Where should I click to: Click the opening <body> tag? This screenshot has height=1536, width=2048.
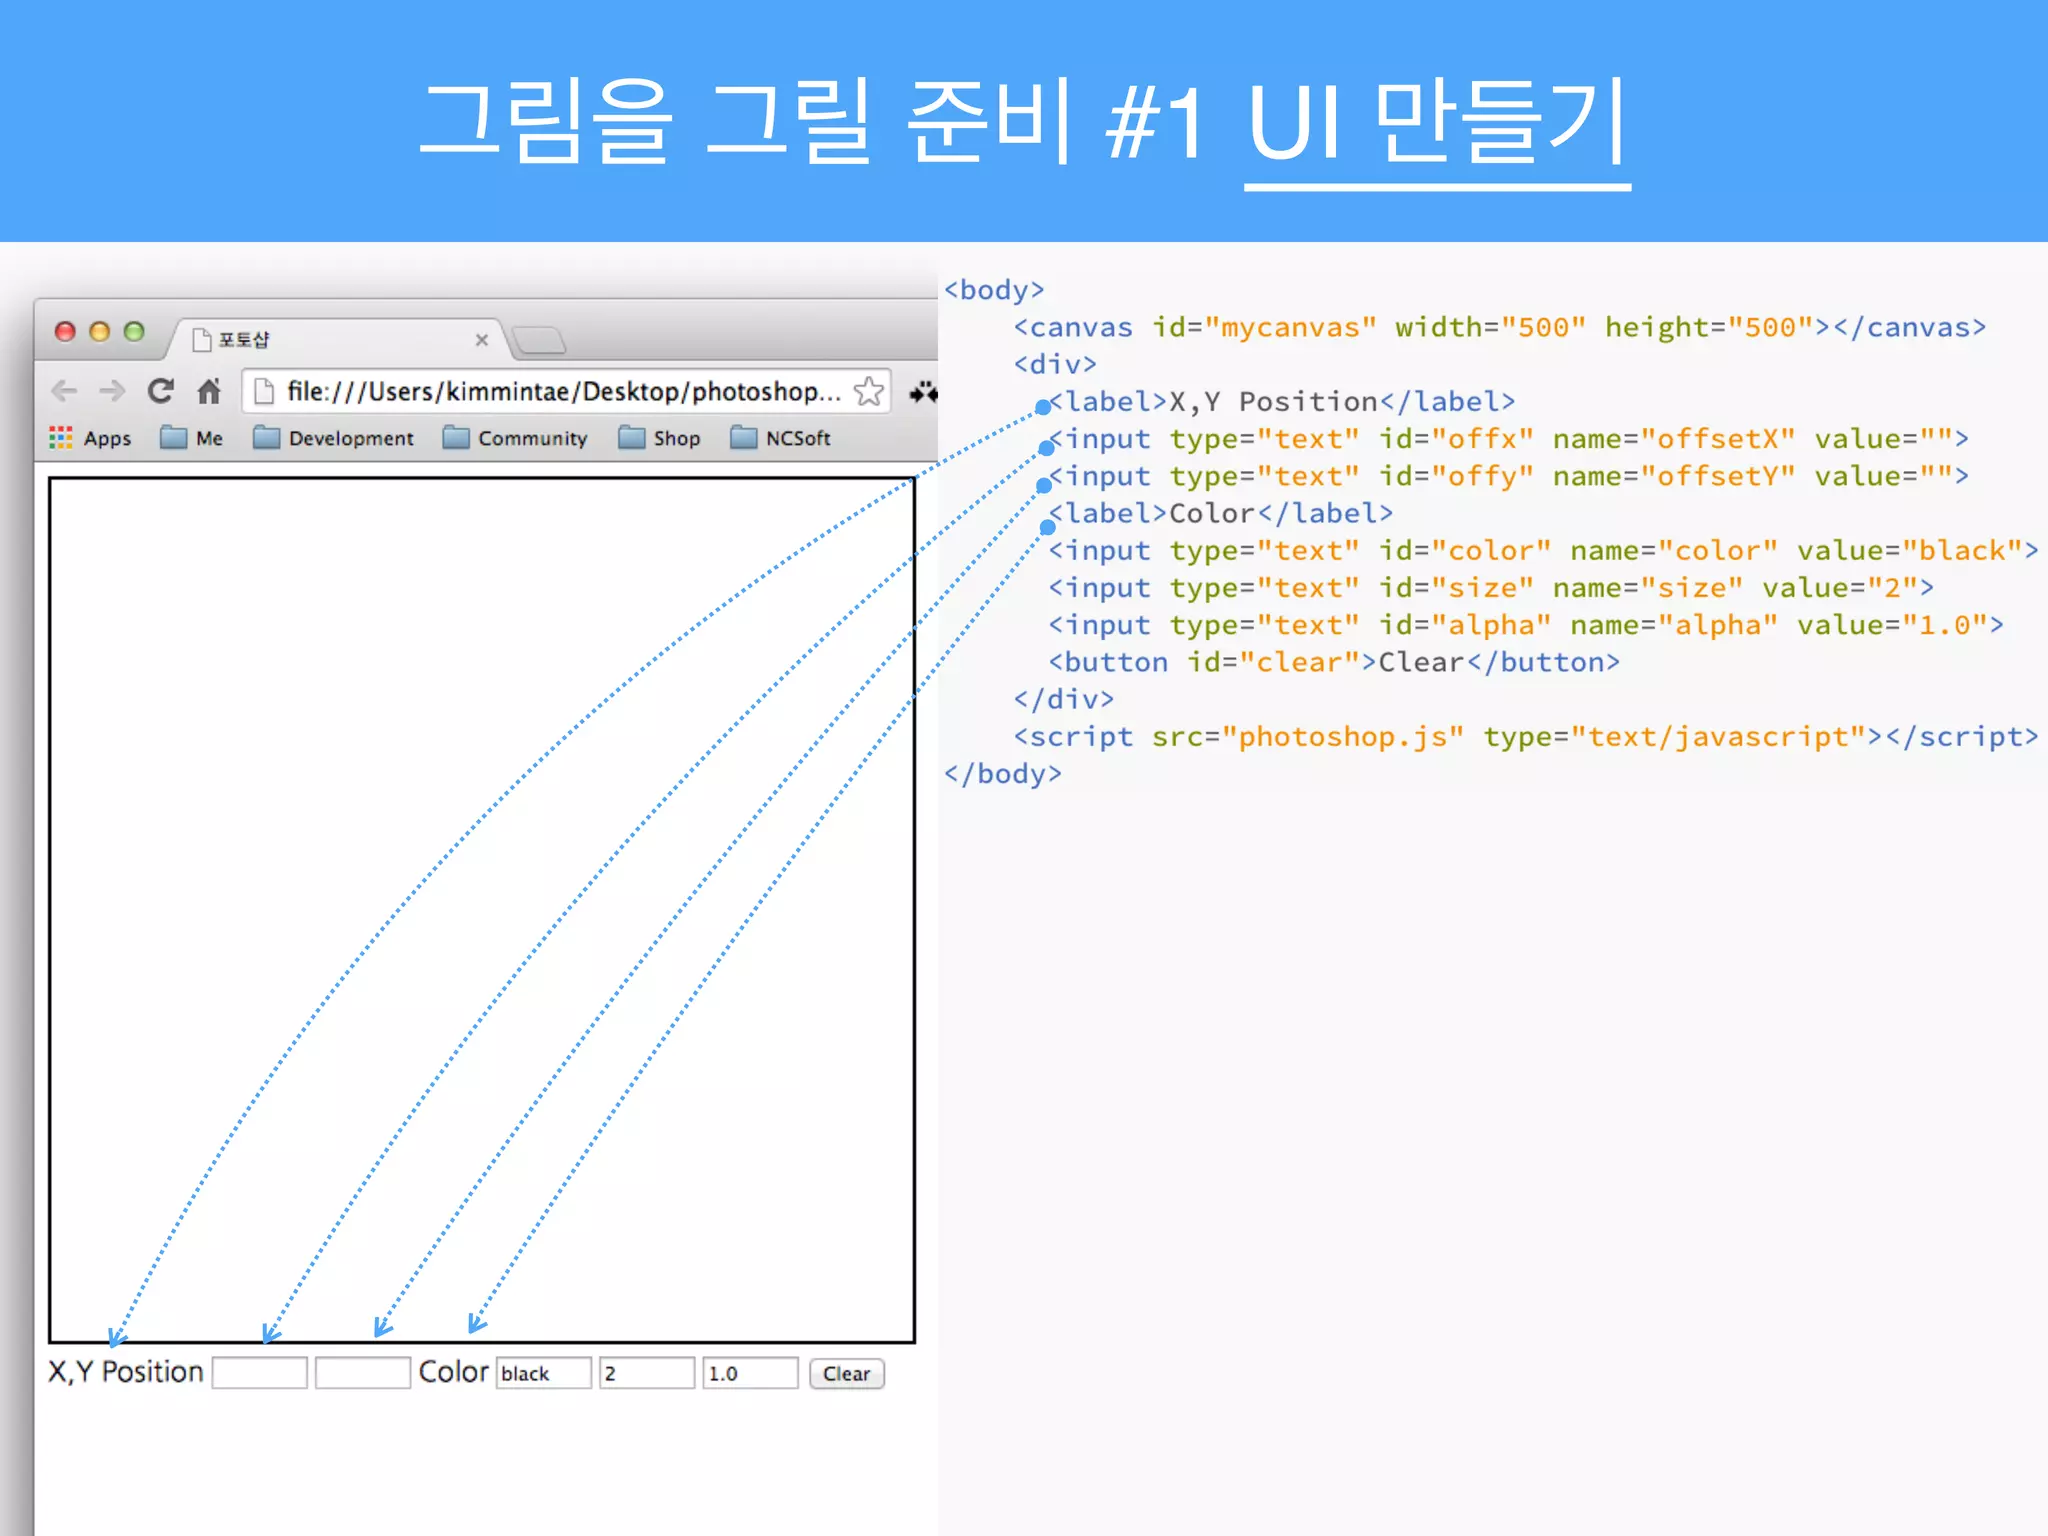tap(994, 290)
